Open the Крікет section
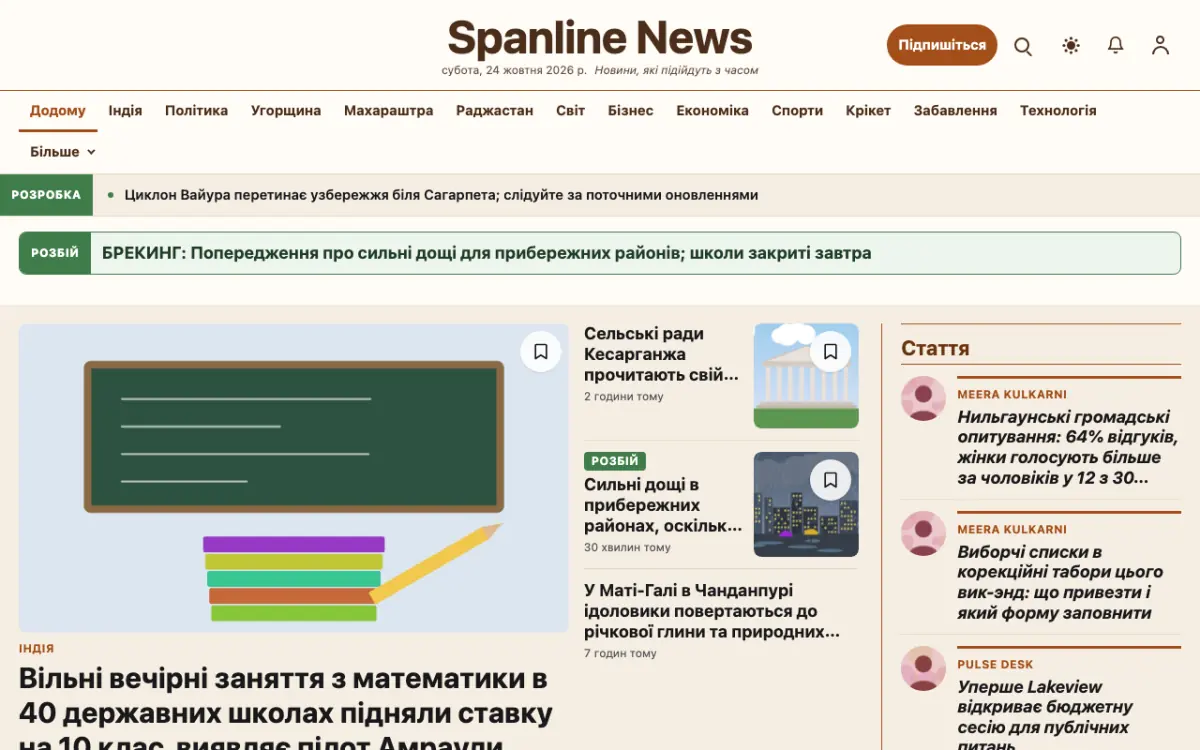This screenshot has height=750, width=1200. click(868, 111)
